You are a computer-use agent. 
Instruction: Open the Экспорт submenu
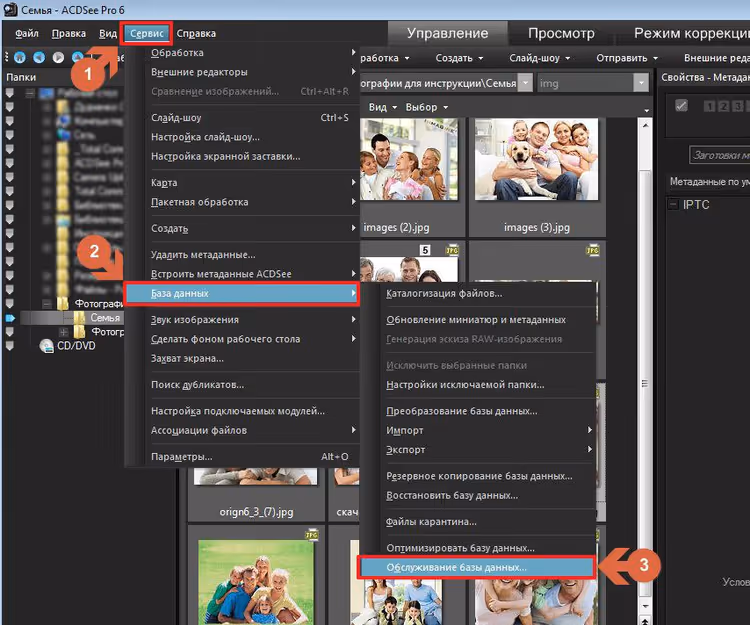point(476,450)
